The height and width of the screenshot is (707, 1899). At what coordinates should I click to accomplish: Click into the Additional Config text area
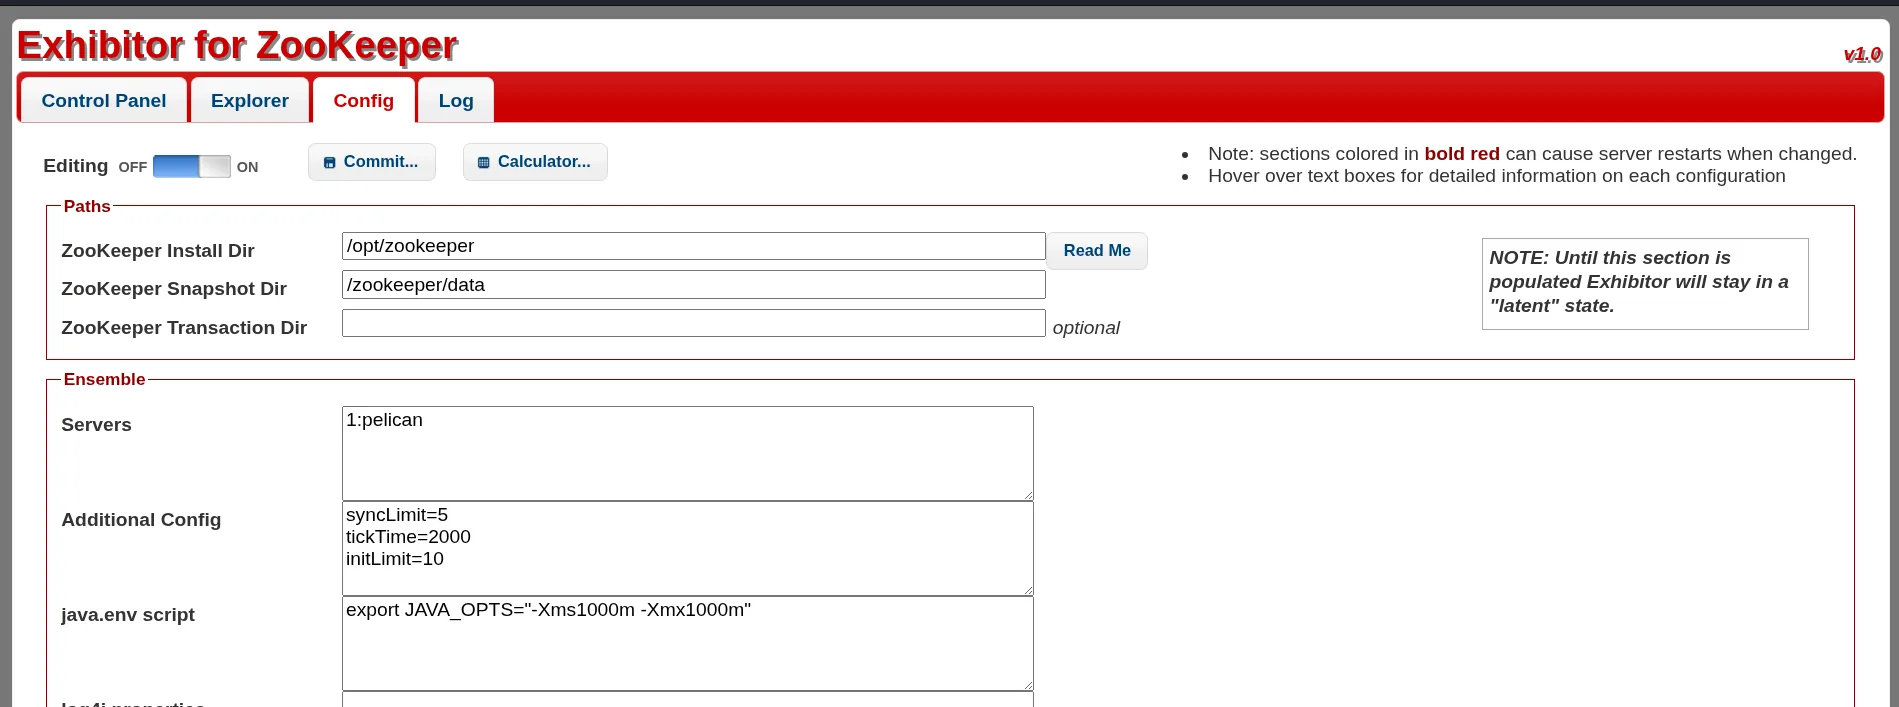tap(687, 548)
